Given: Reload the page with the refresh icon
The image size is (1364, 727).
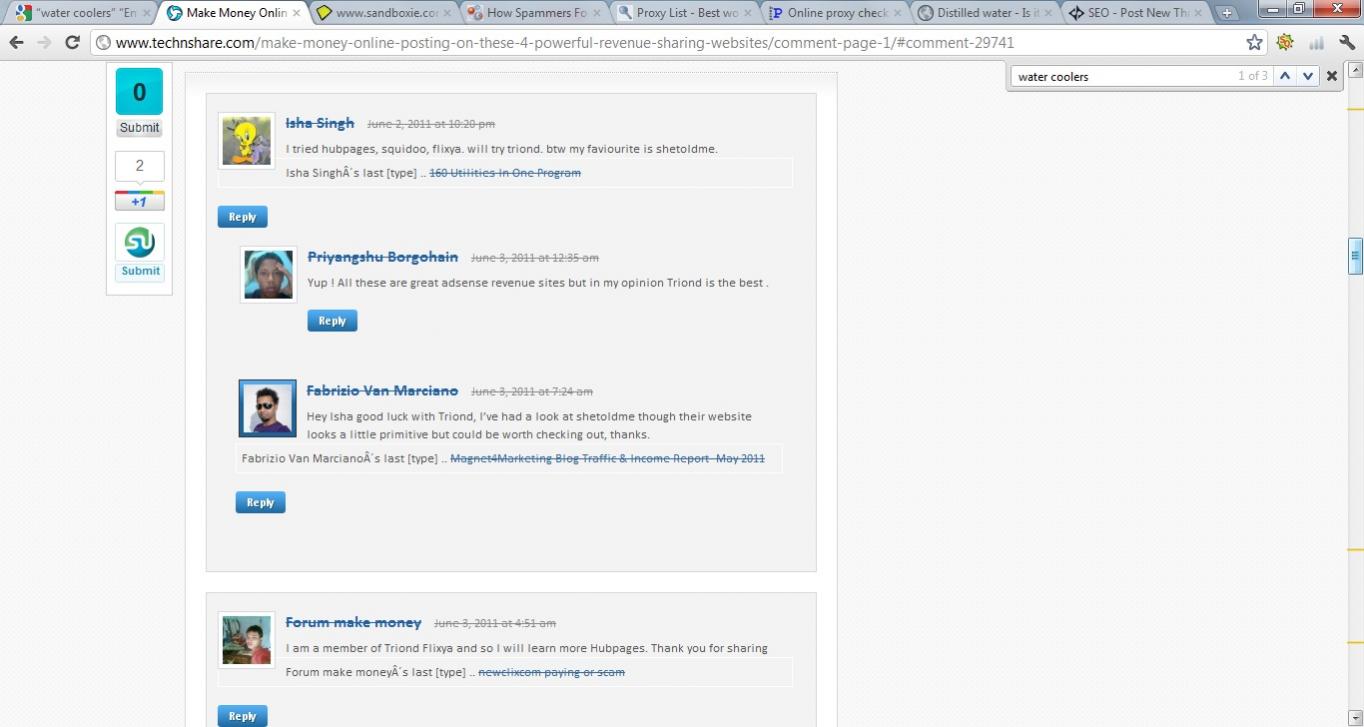Looking at the screenshot, I should point(72,42).
